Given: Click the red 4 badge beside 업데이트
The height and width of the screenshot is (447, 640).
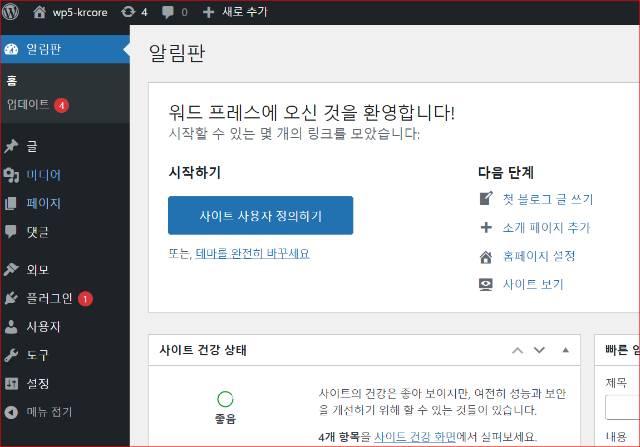Looking at the screenshot, I should pyautogui.click(x=61, y=106).
